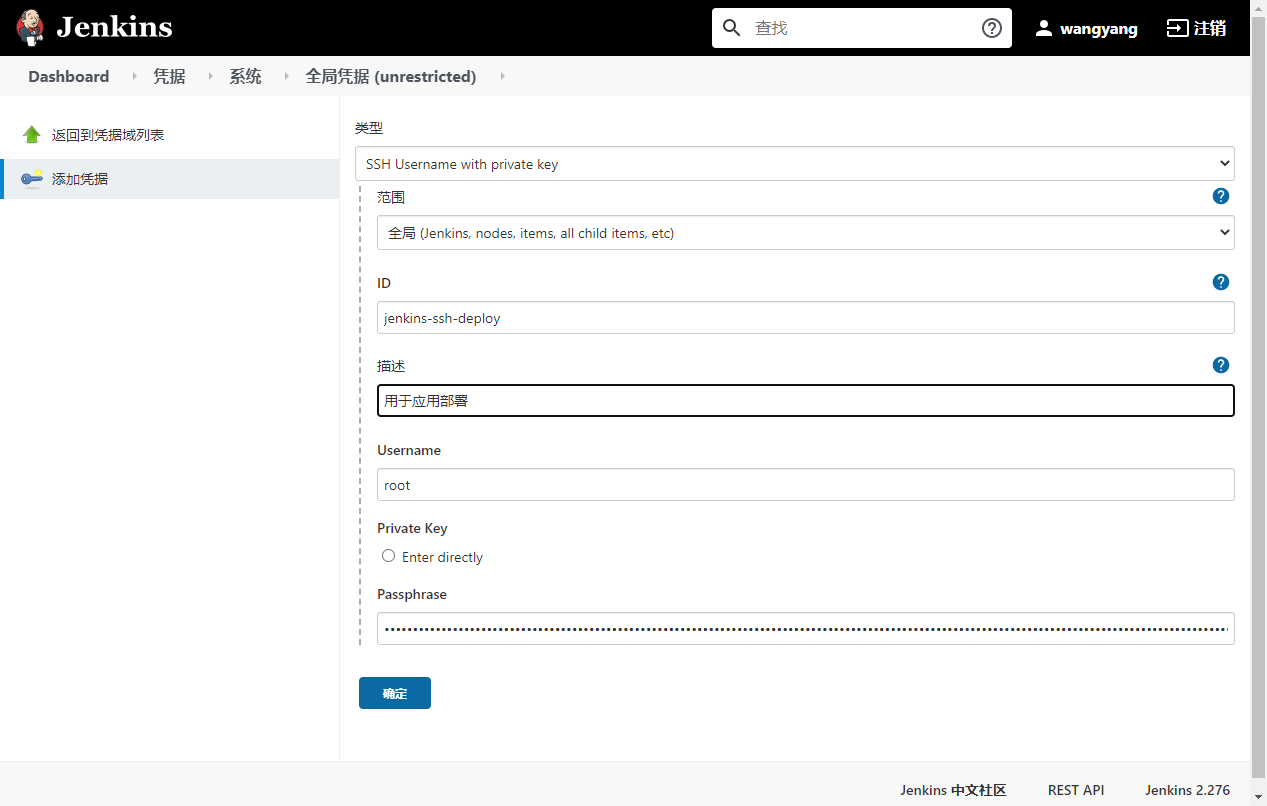
Task: Open the 范围 scope dropdown
Action: tap(806, 233)
